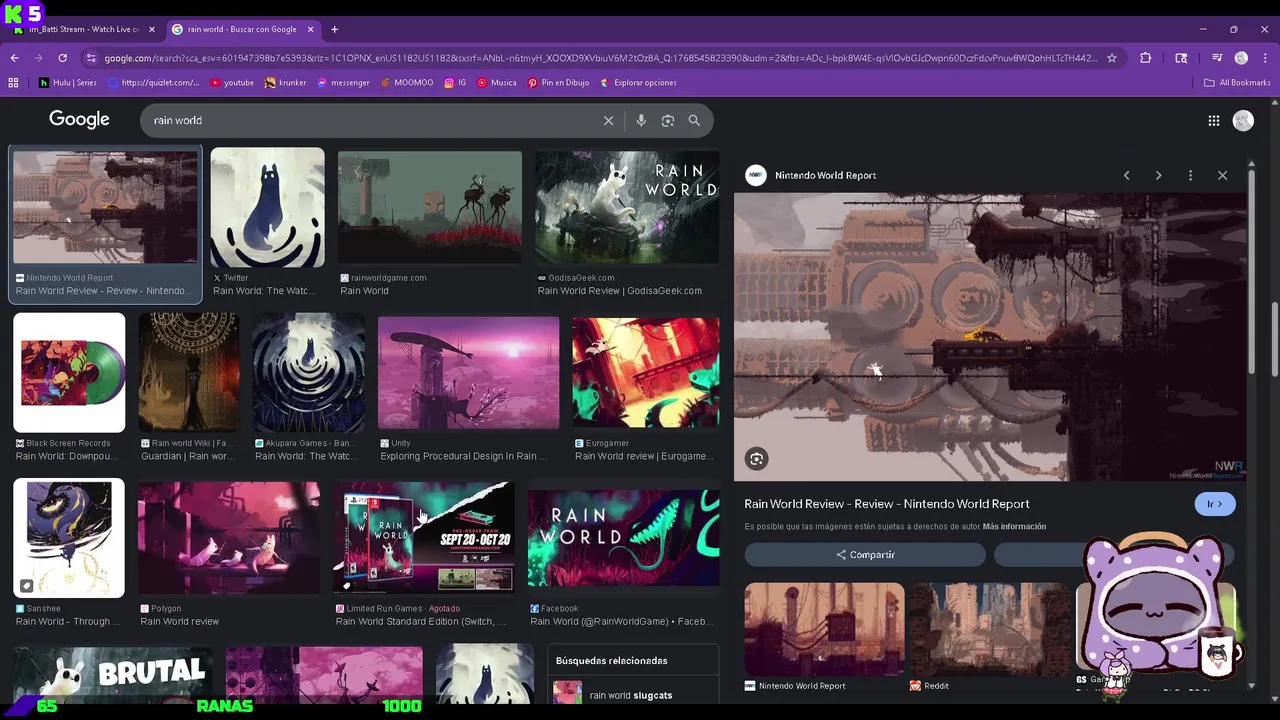Click the magnifier search button
This screenshot has height=720, width=1280.
click(694, 121)
